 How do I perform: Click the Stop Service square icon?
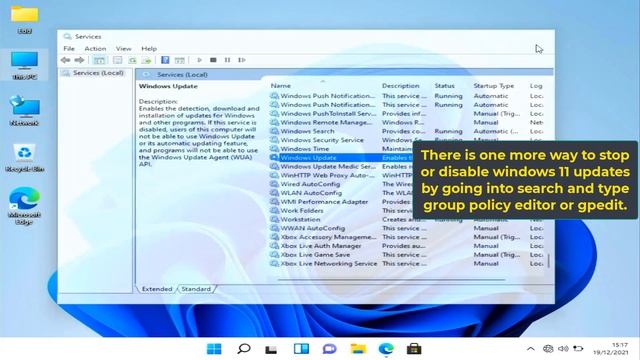pyautogui.click(x=213, y=60)
